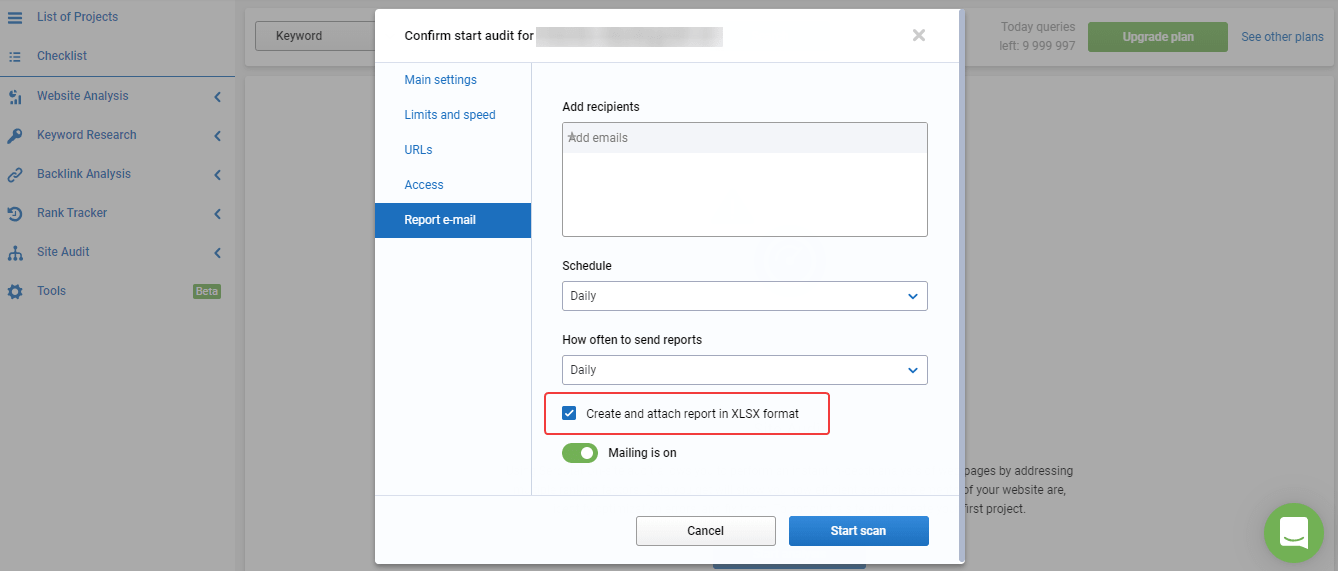
Task: Close the Confirm start audit dialog
Action: pyautogui.click(x=919, y=36)
